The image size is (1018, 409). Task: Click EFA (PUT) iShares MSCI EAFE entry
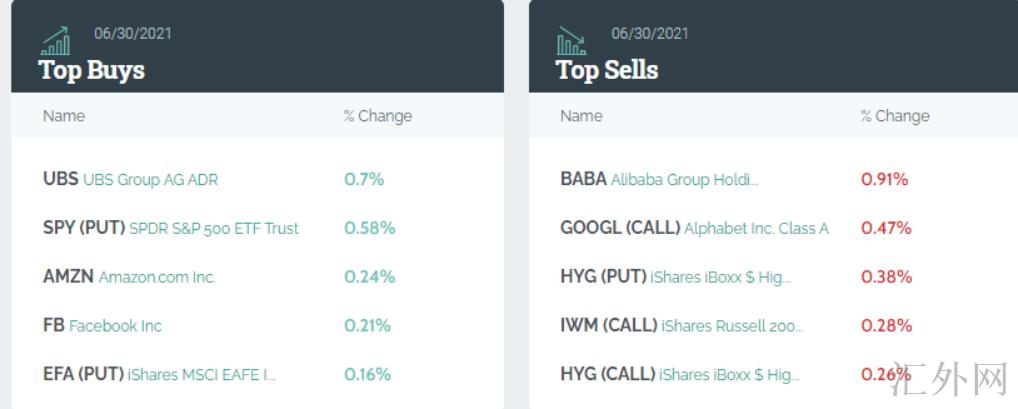pos(159,375)
